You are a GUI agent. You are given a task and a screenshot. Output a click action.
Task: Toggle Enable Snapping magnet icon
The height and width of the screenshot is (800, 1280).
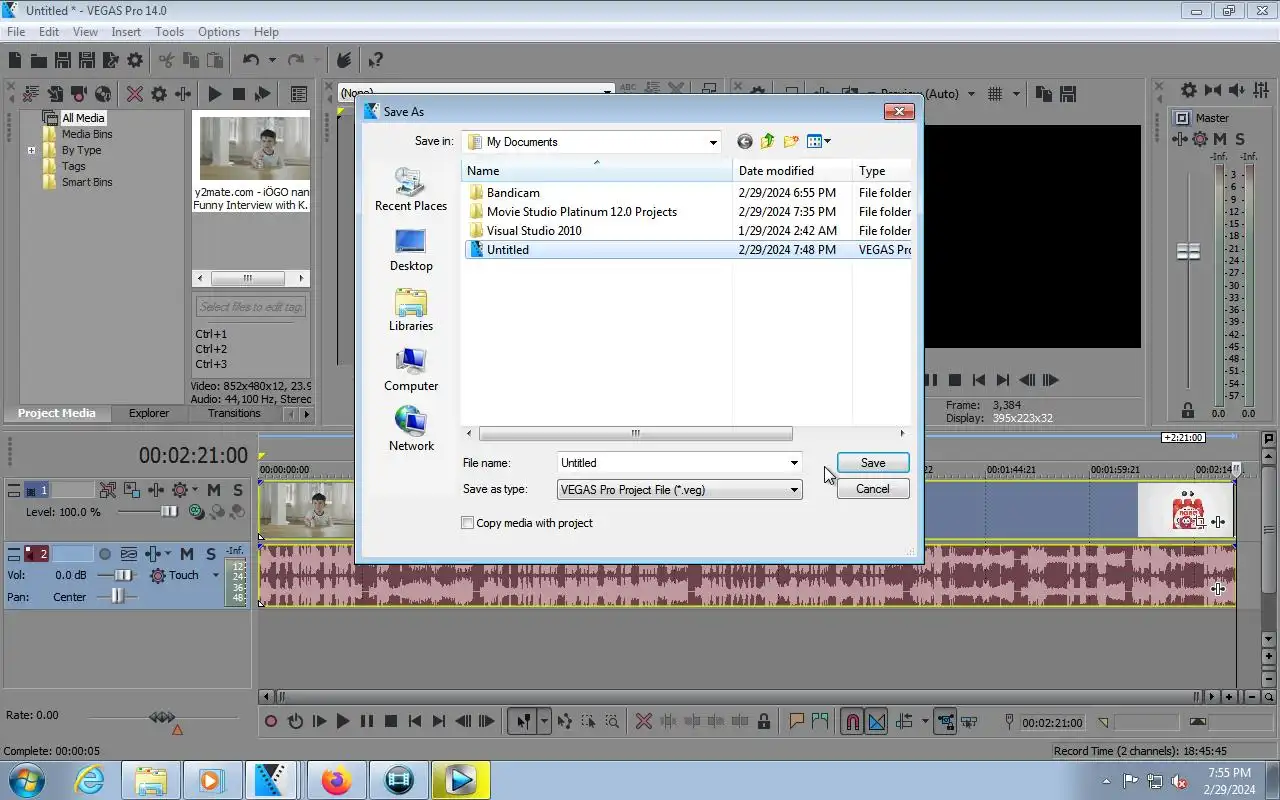point(851,721)
